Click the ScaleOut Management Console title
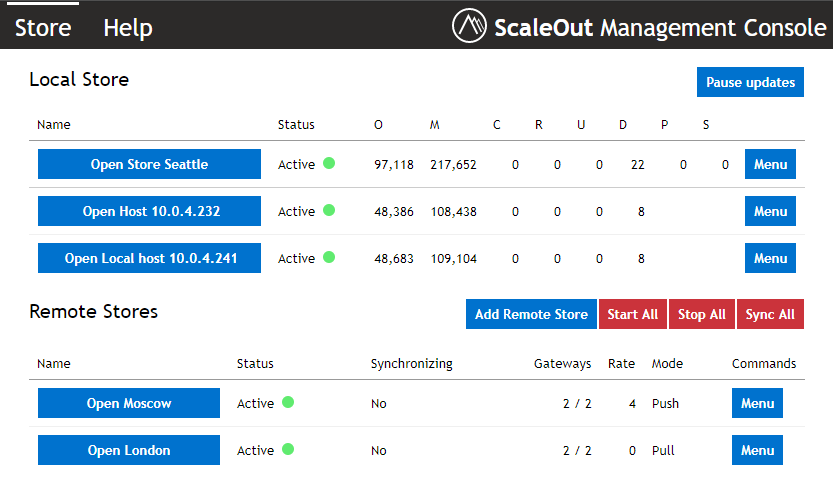 tap(660, 28)
